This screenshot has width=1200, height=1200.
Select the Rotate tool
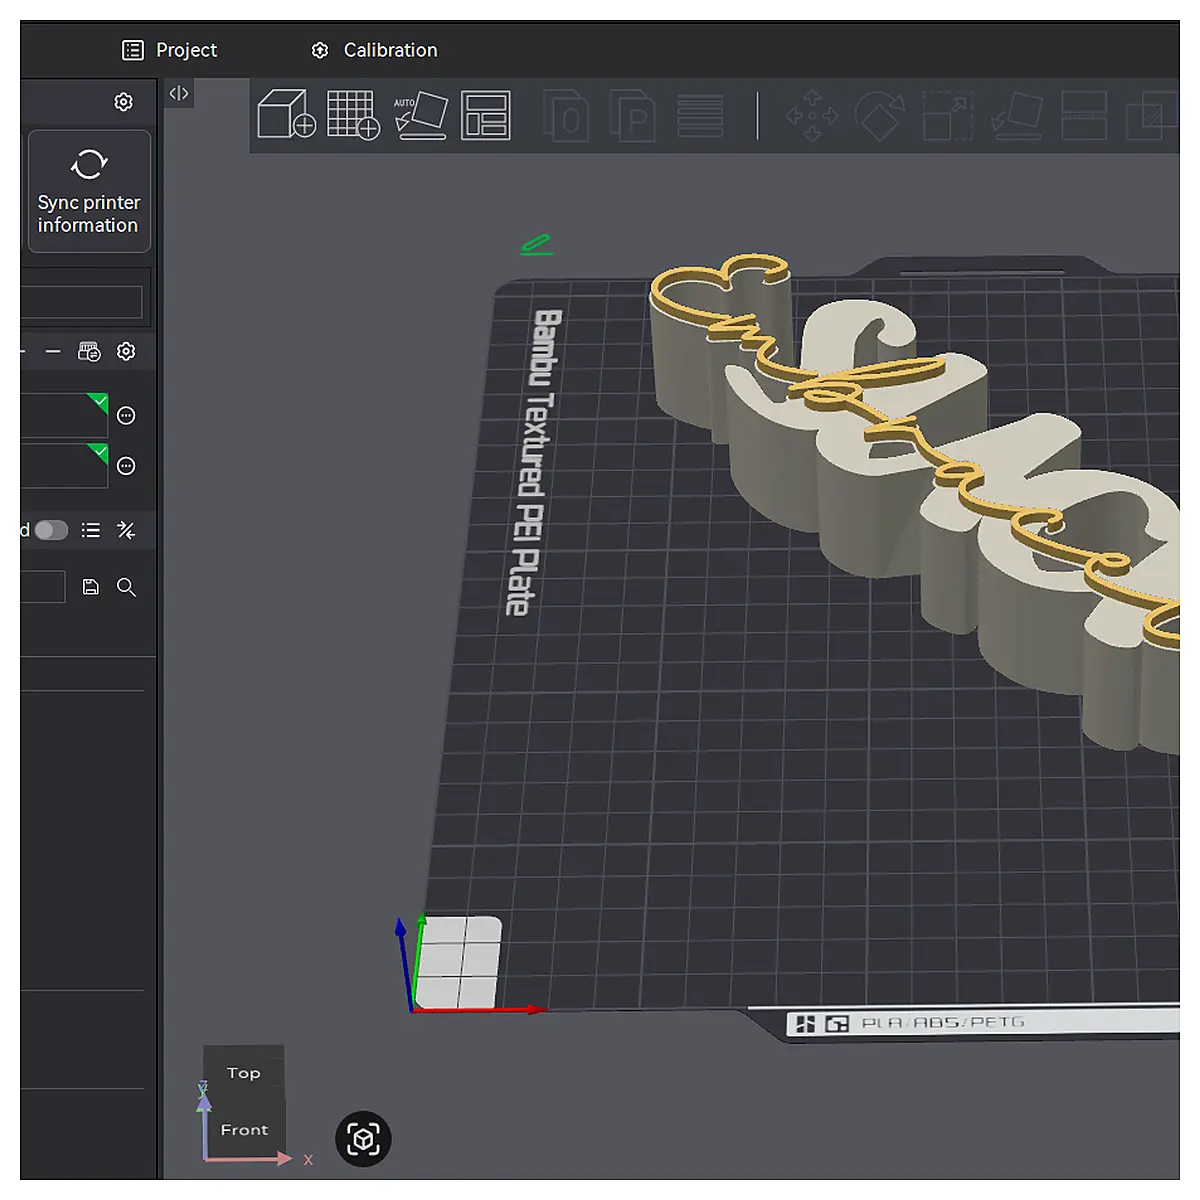click(880, 115)
